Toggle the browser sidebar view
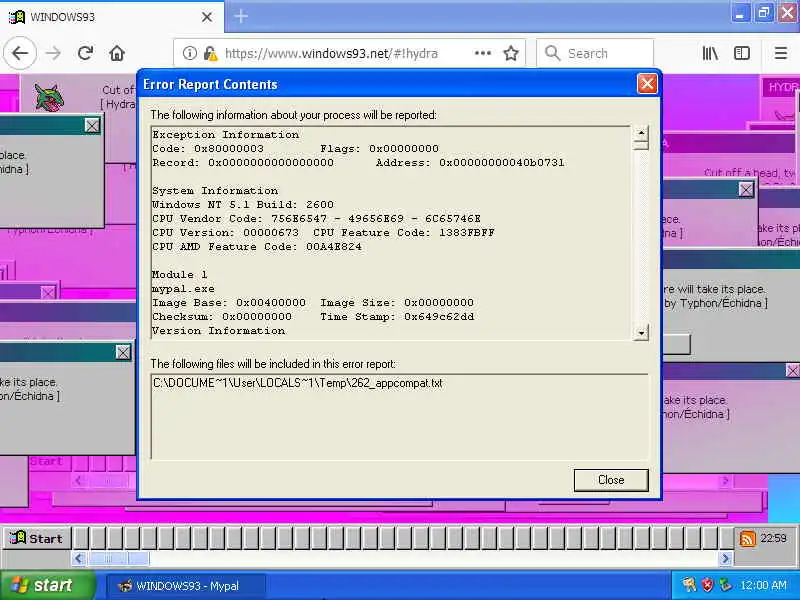 pos(742,53)
